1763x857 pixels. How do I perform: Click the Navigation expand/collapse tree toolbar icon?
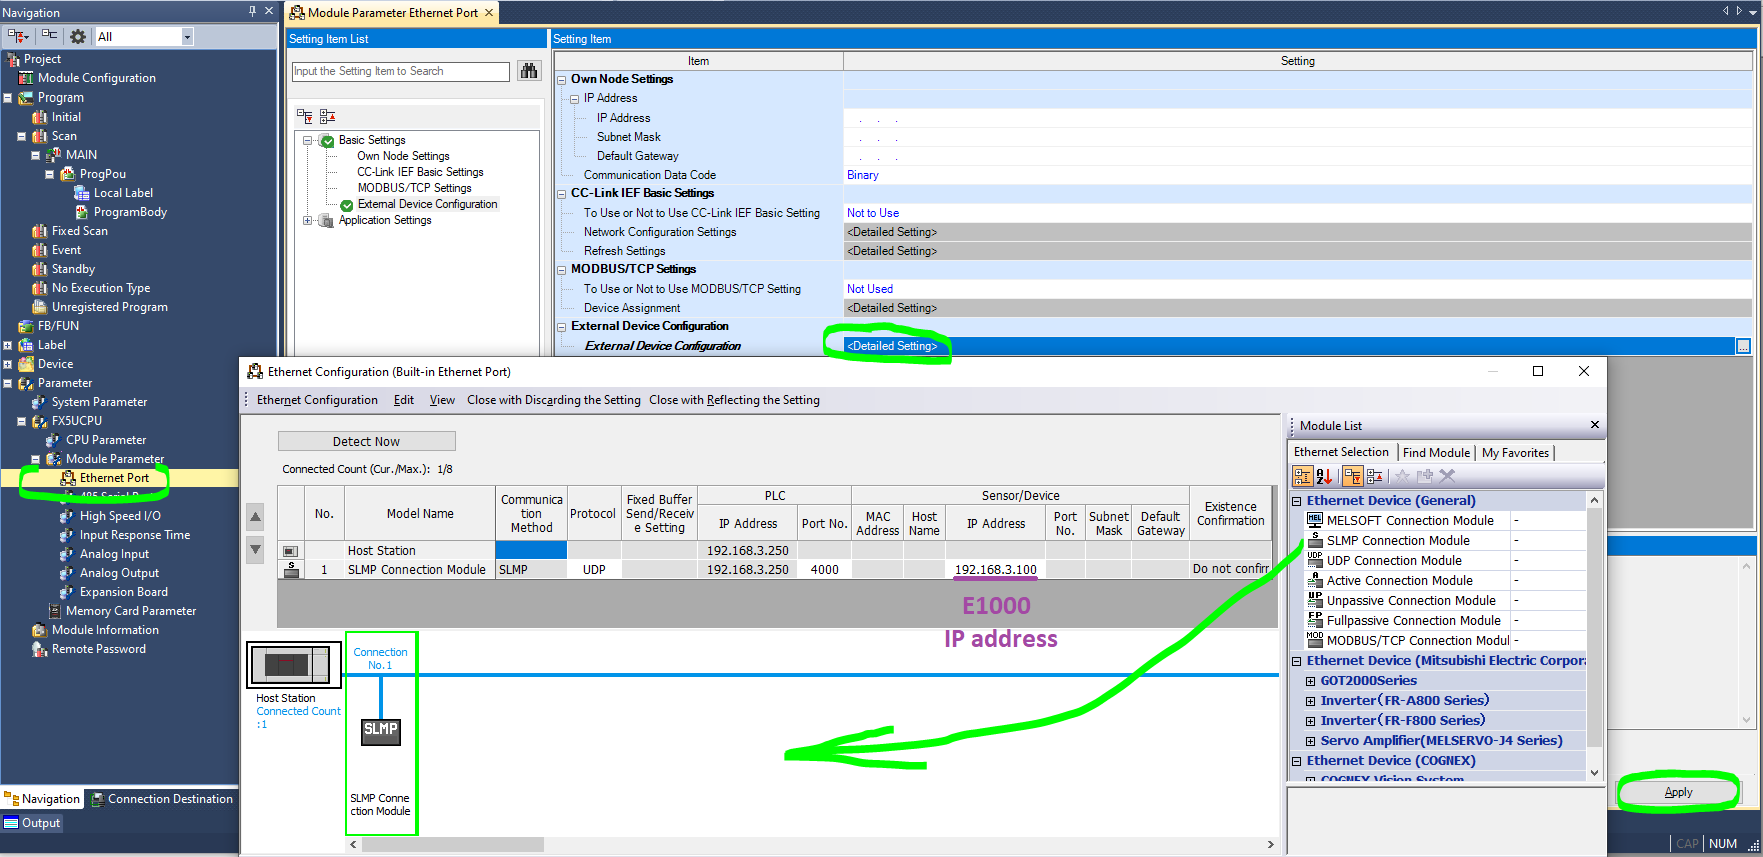(x=18, y=36)
